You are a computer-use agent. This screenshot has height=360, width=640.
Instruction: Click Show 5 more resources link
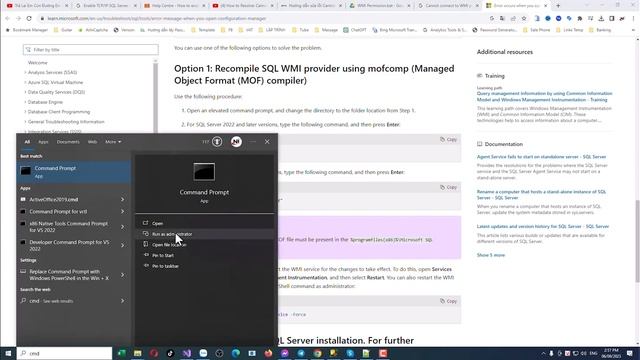(x=491, y=255)
